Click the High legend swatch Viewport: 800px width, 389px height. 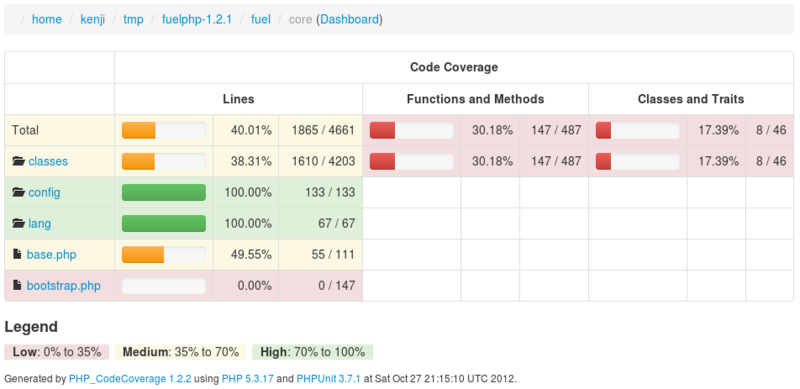[313, 352]
